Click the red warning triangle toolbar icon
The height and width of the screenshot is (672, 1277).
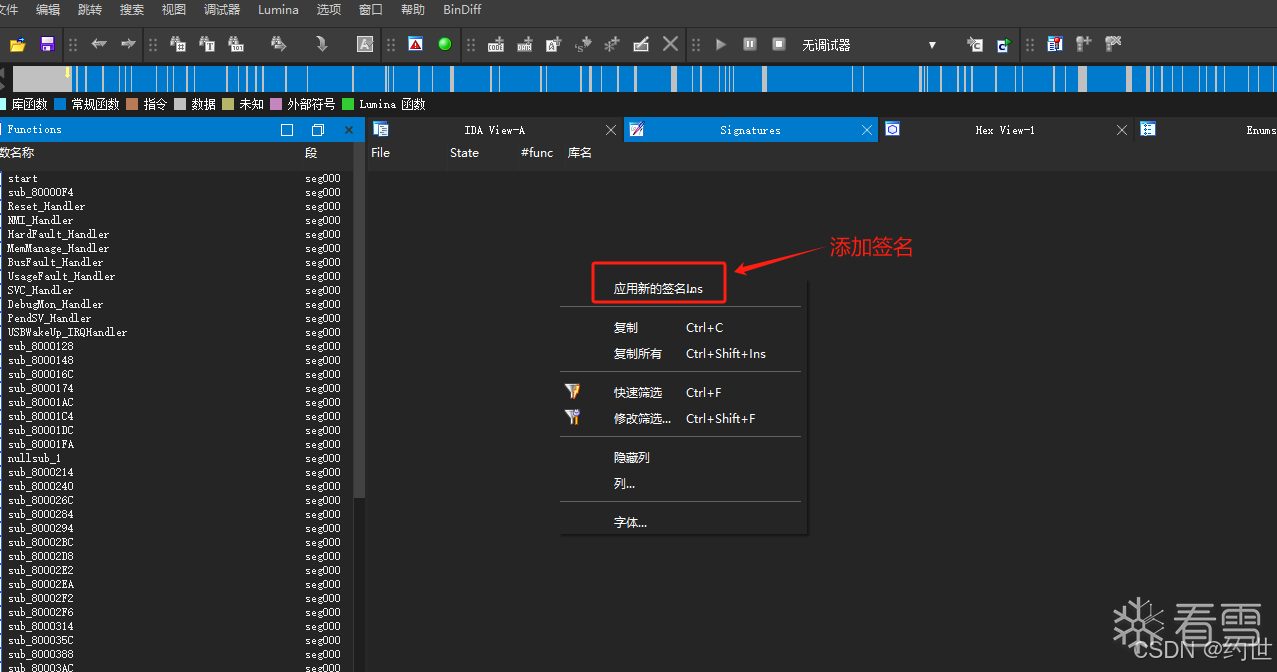[415, 44]
